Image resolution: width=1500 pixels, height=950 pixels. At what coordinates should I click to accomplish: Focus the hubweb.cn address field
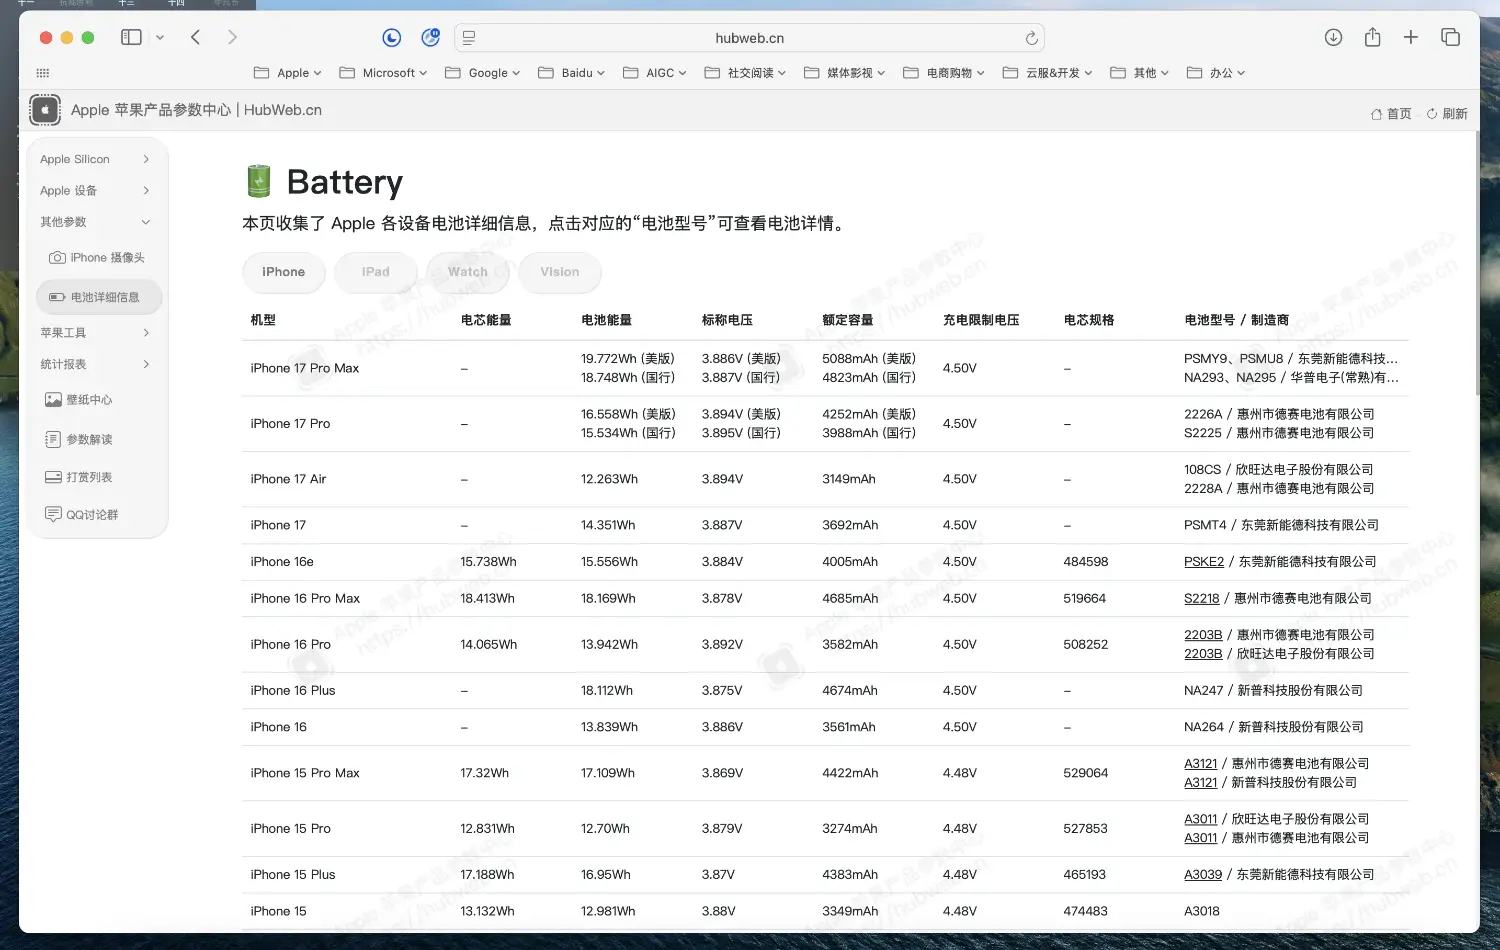coord(749,38)
